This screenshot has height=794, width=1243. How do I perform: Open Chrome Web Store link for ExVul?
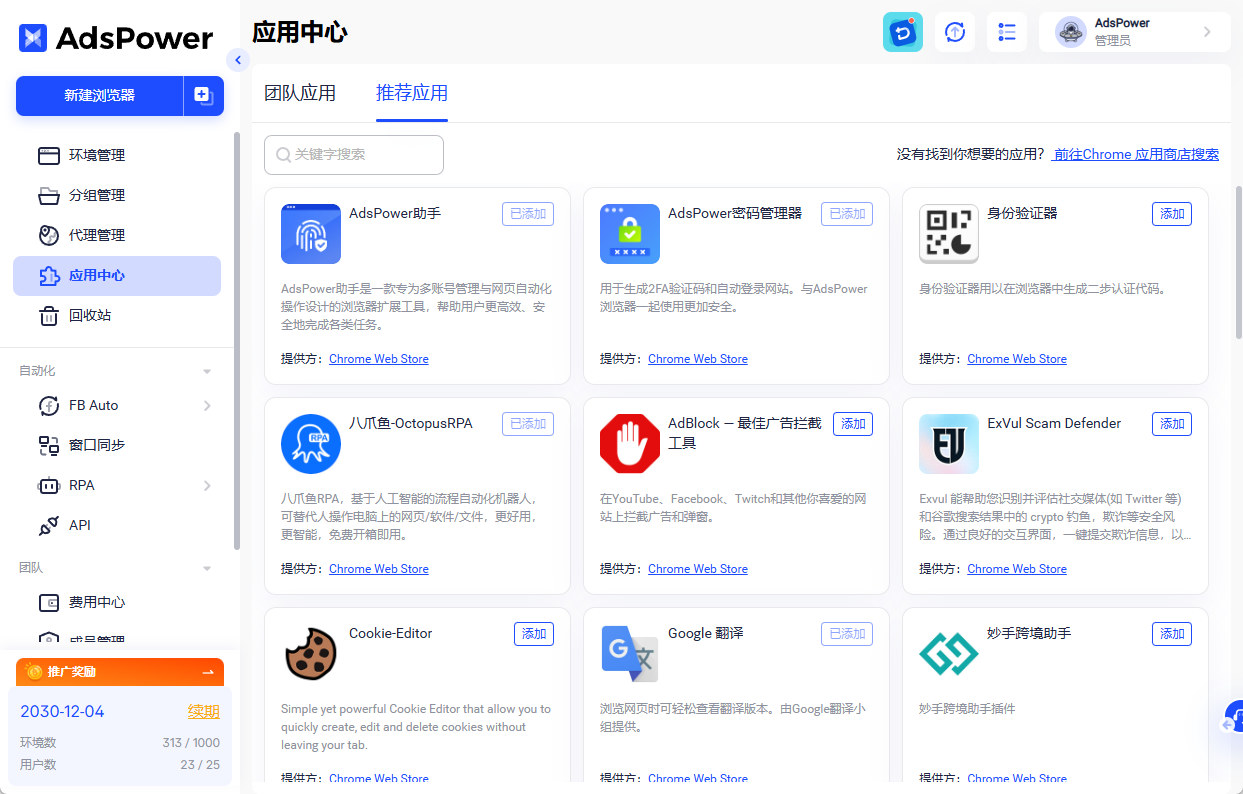tap(1017, 569)
